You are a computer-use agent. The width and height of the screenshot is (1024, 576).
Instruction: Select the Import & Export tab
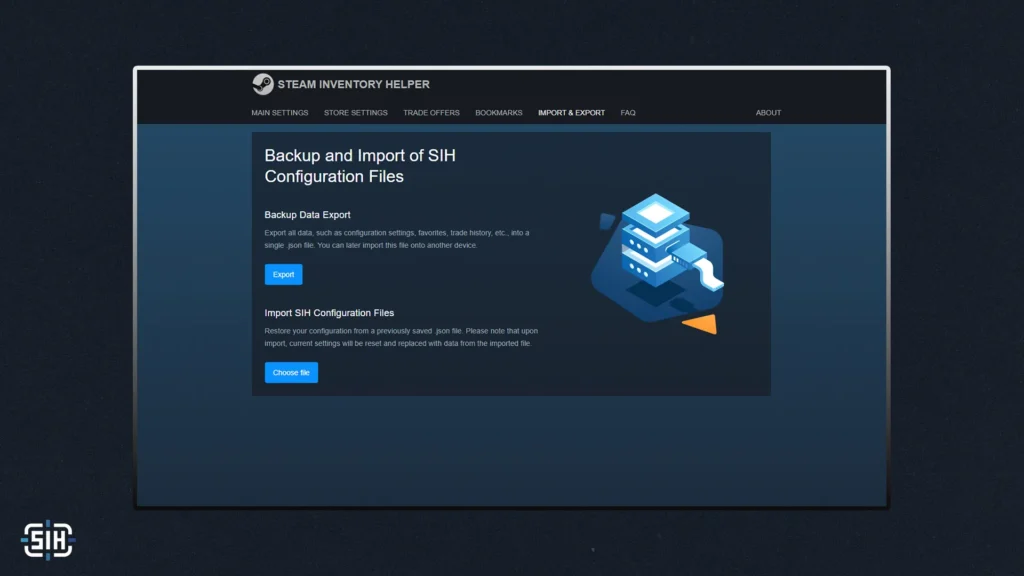click(571, 113)
